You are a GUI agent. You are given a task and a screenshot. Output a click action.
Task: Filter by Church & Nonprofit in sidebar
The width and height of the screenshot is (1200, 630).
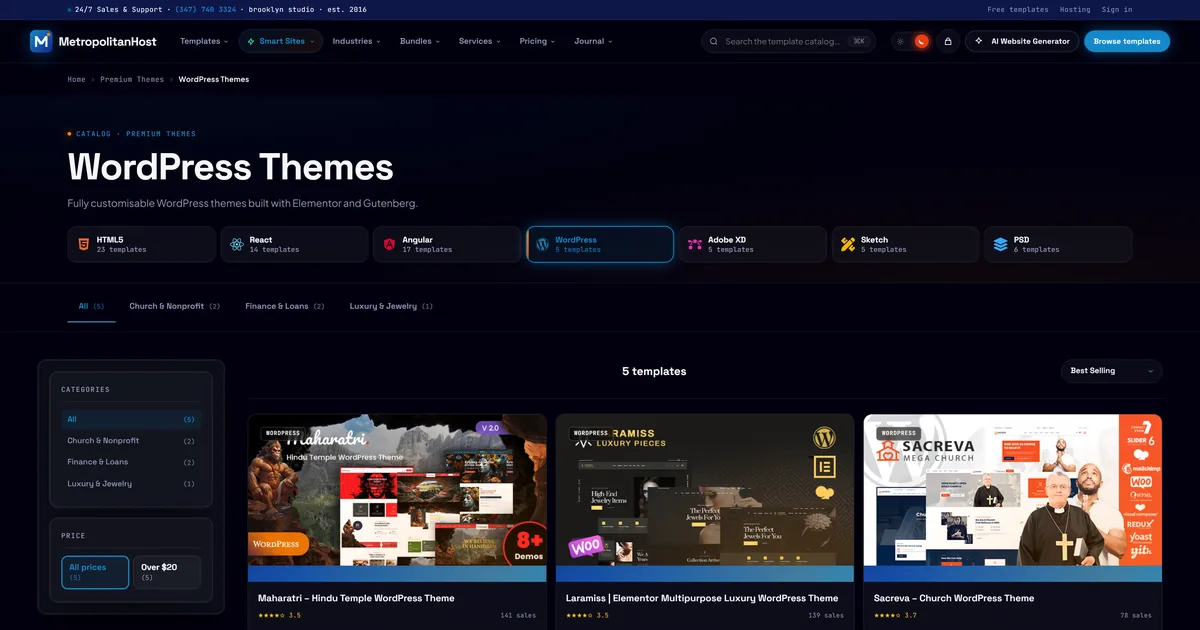coord(131,441)
